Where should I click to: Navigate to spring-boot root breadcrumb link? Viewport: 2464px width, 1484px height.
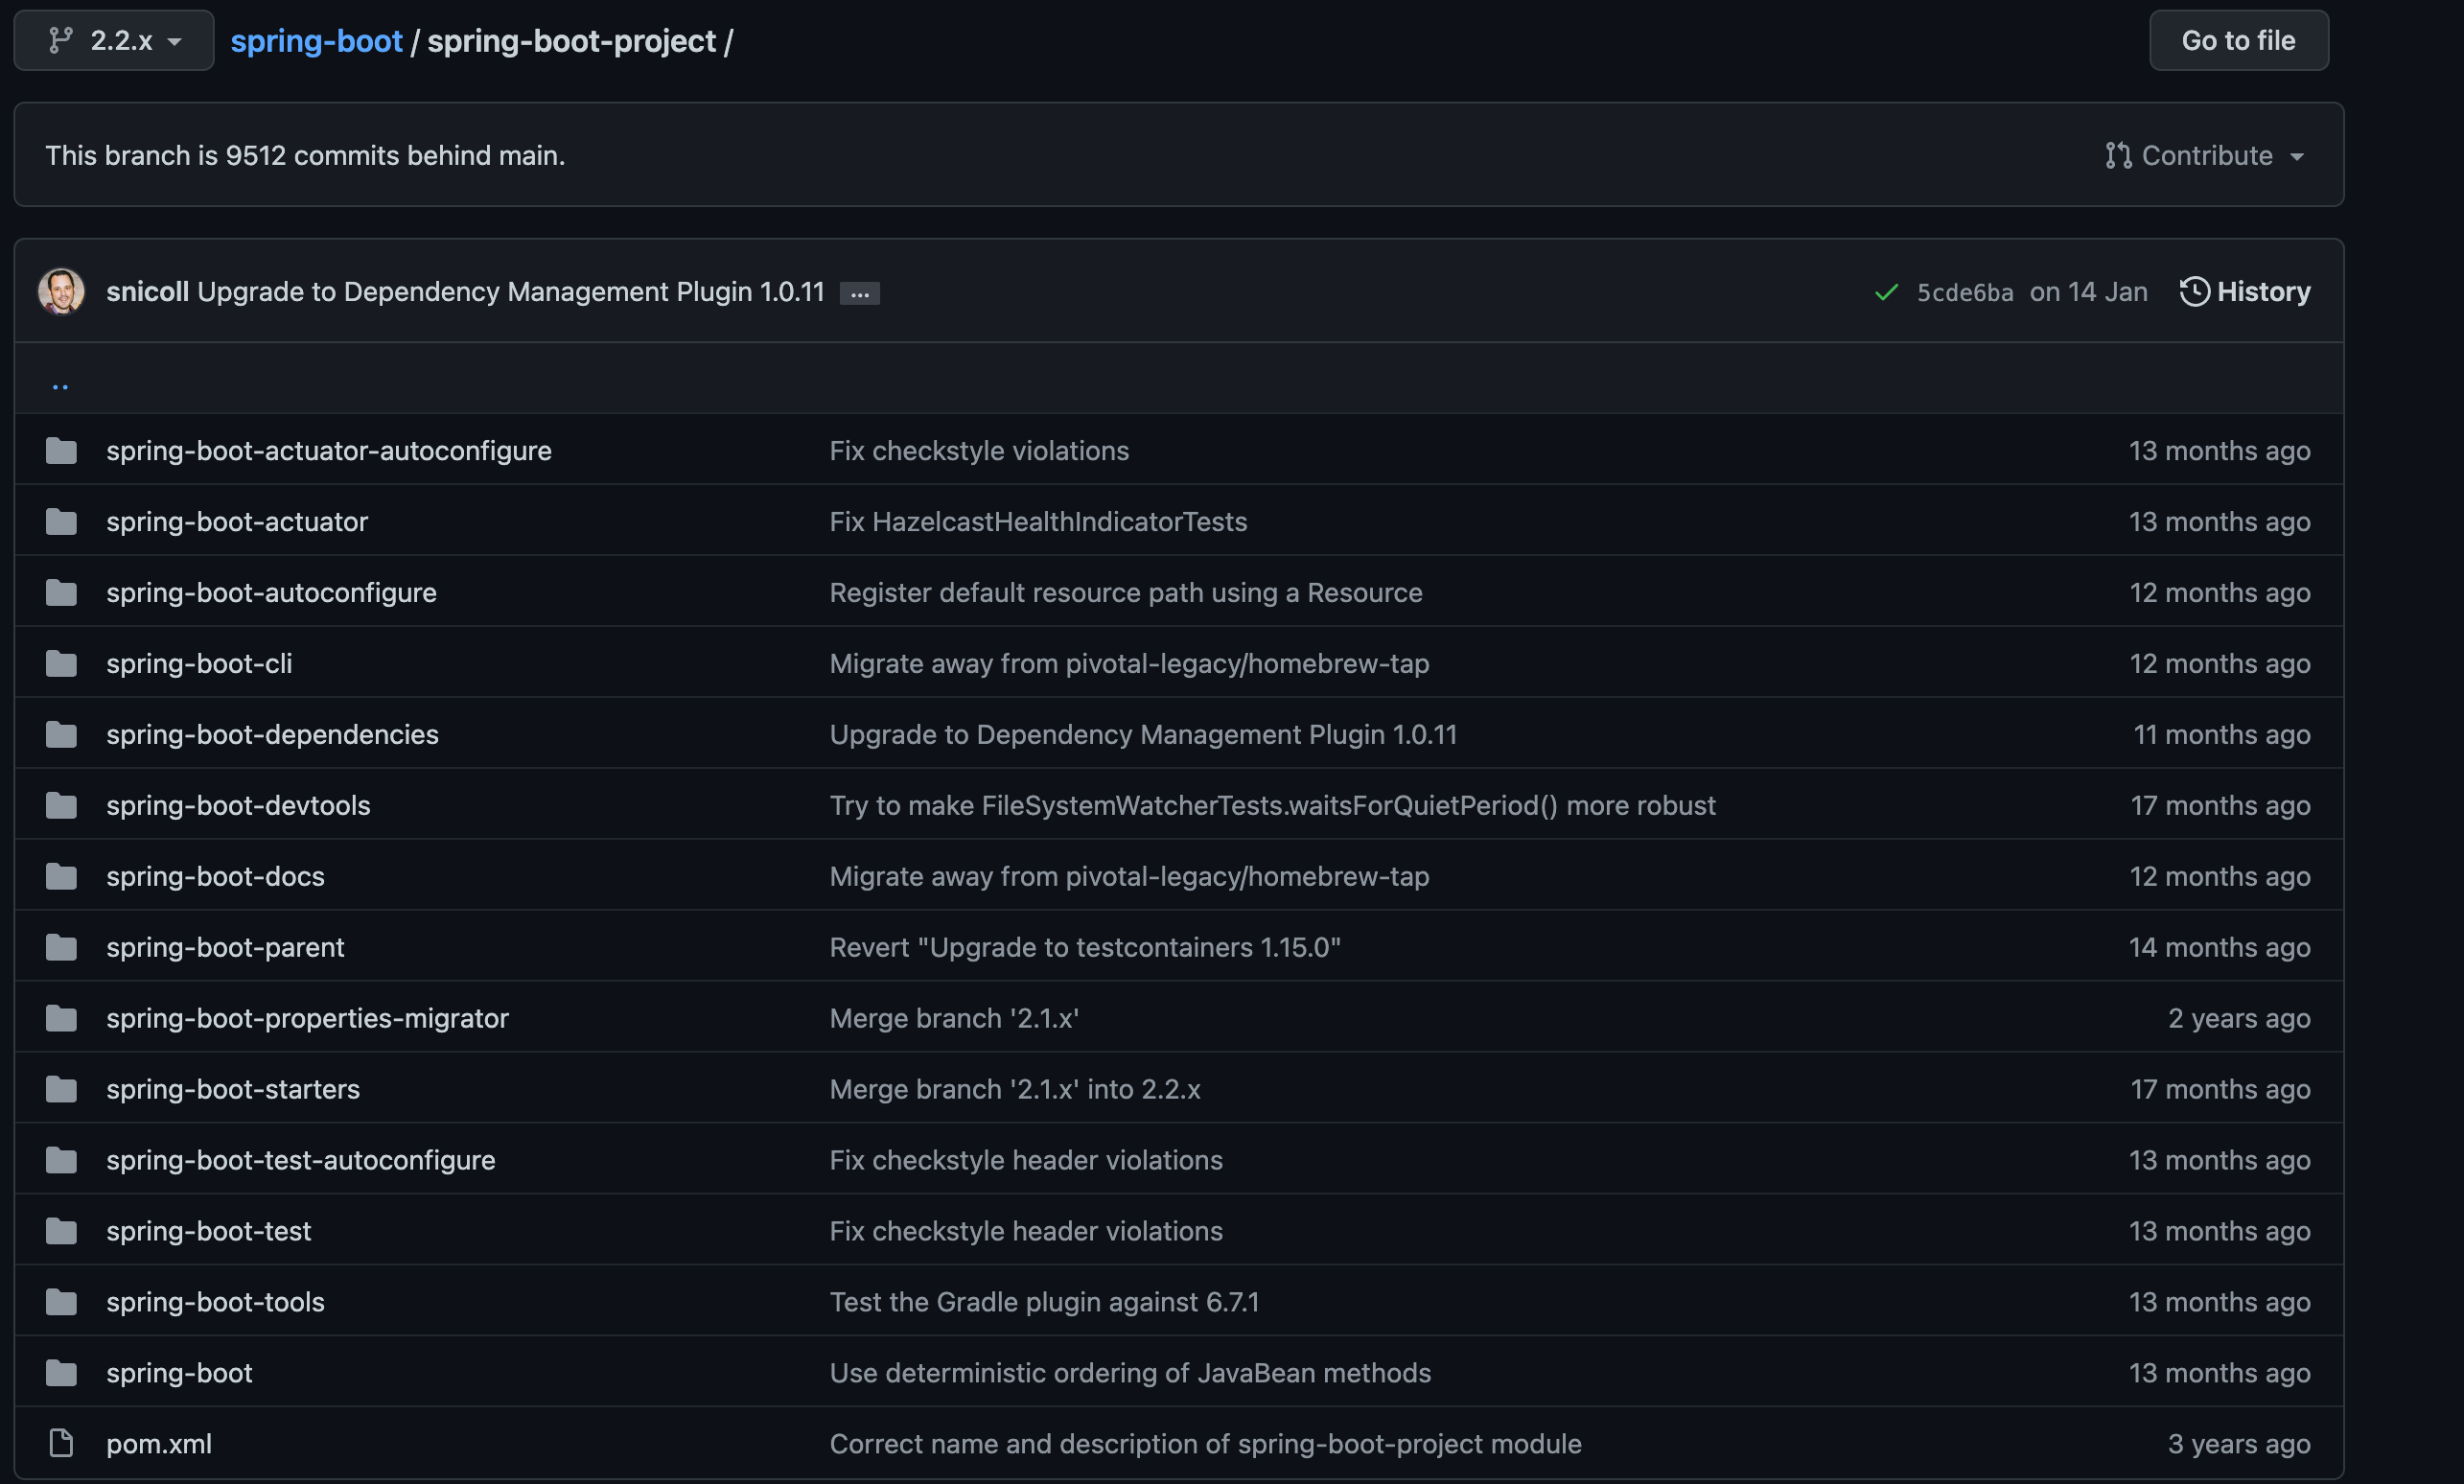tap(316, 41)
